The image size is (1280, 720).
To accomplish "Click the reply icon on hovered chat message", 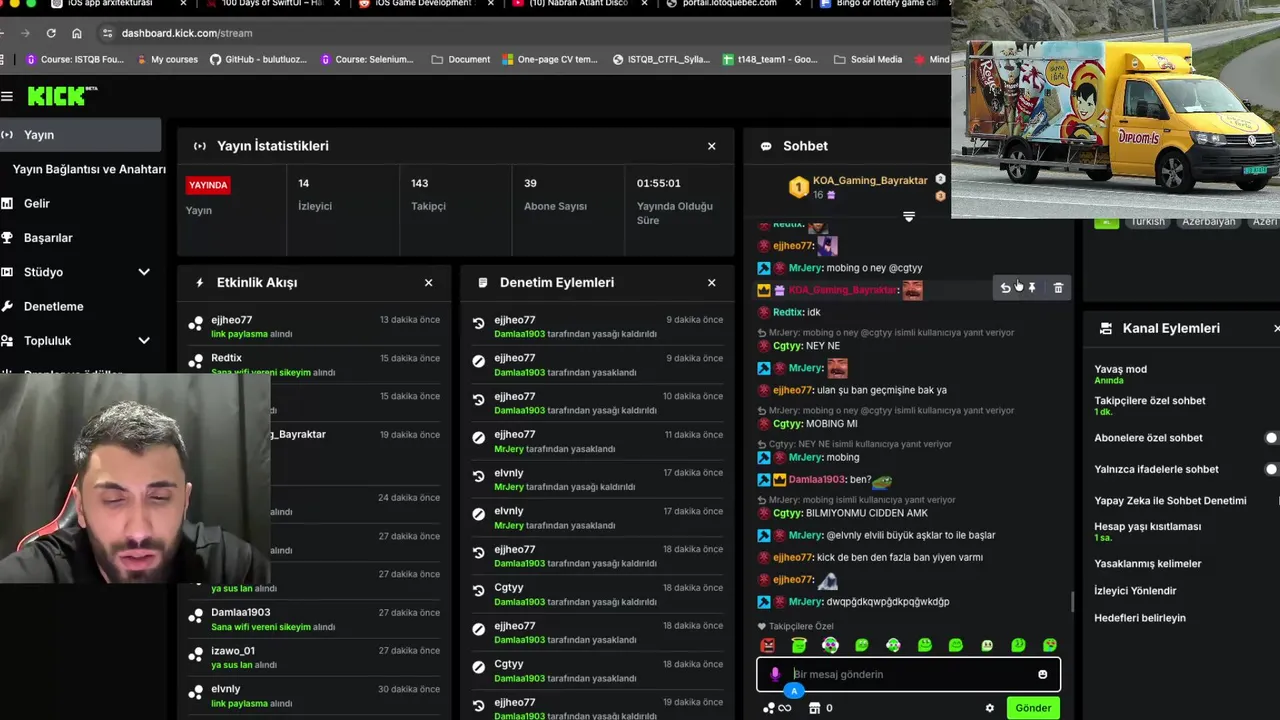I will (1005, 288).
